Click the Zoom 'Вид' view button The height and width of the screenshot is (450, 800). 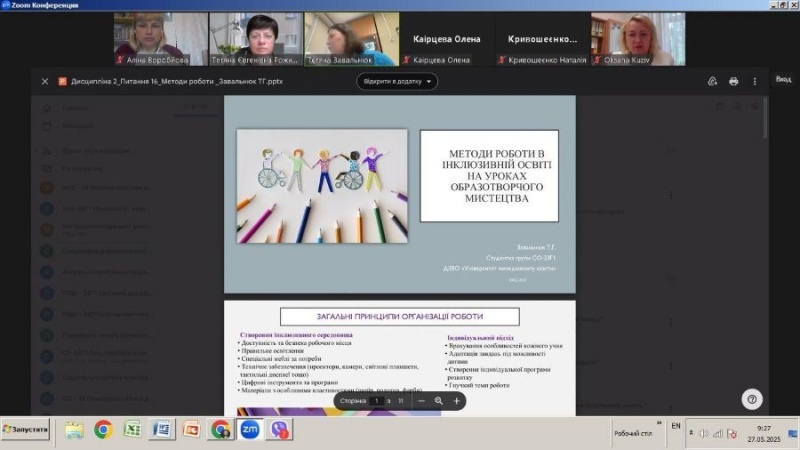click(x=782, y=79)
